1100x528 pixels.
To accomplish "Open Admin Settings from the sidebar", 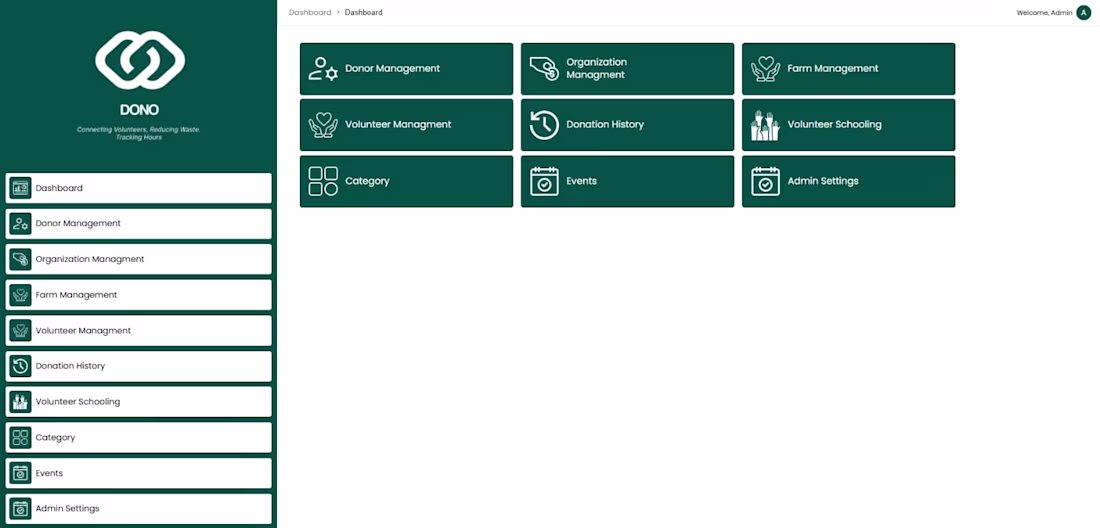I will 139,508.
